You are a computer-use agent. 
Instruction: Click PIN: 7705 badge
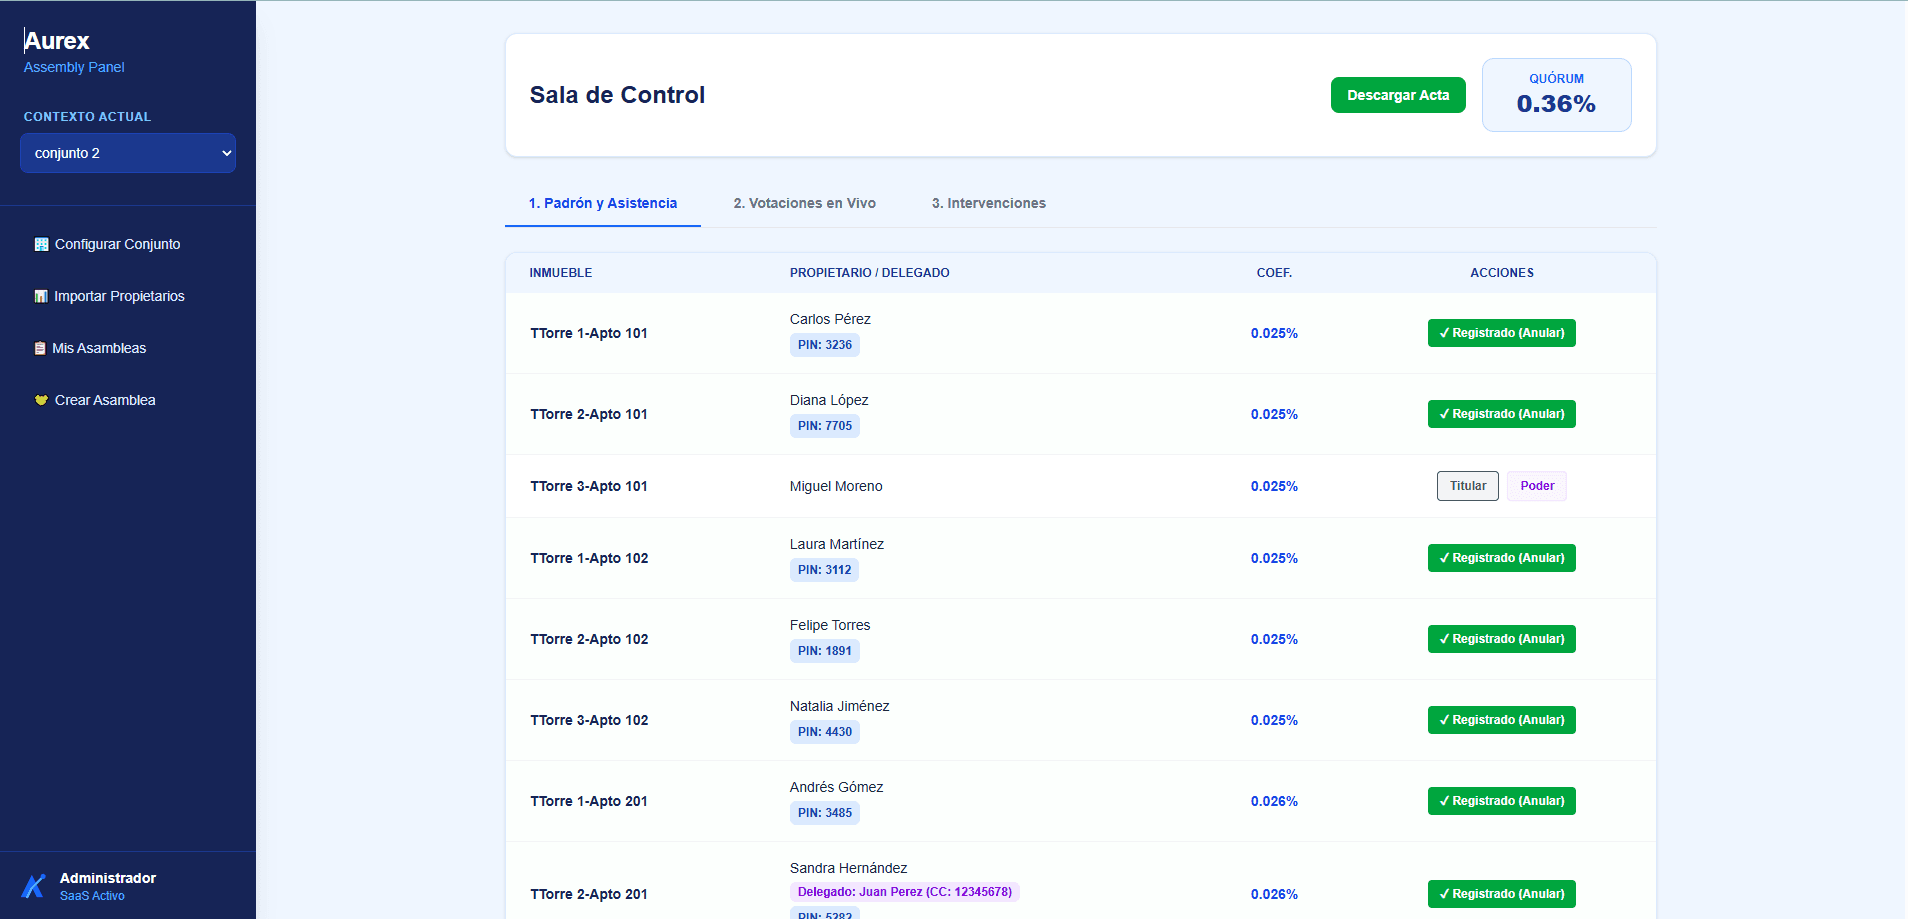pos(825,426)
